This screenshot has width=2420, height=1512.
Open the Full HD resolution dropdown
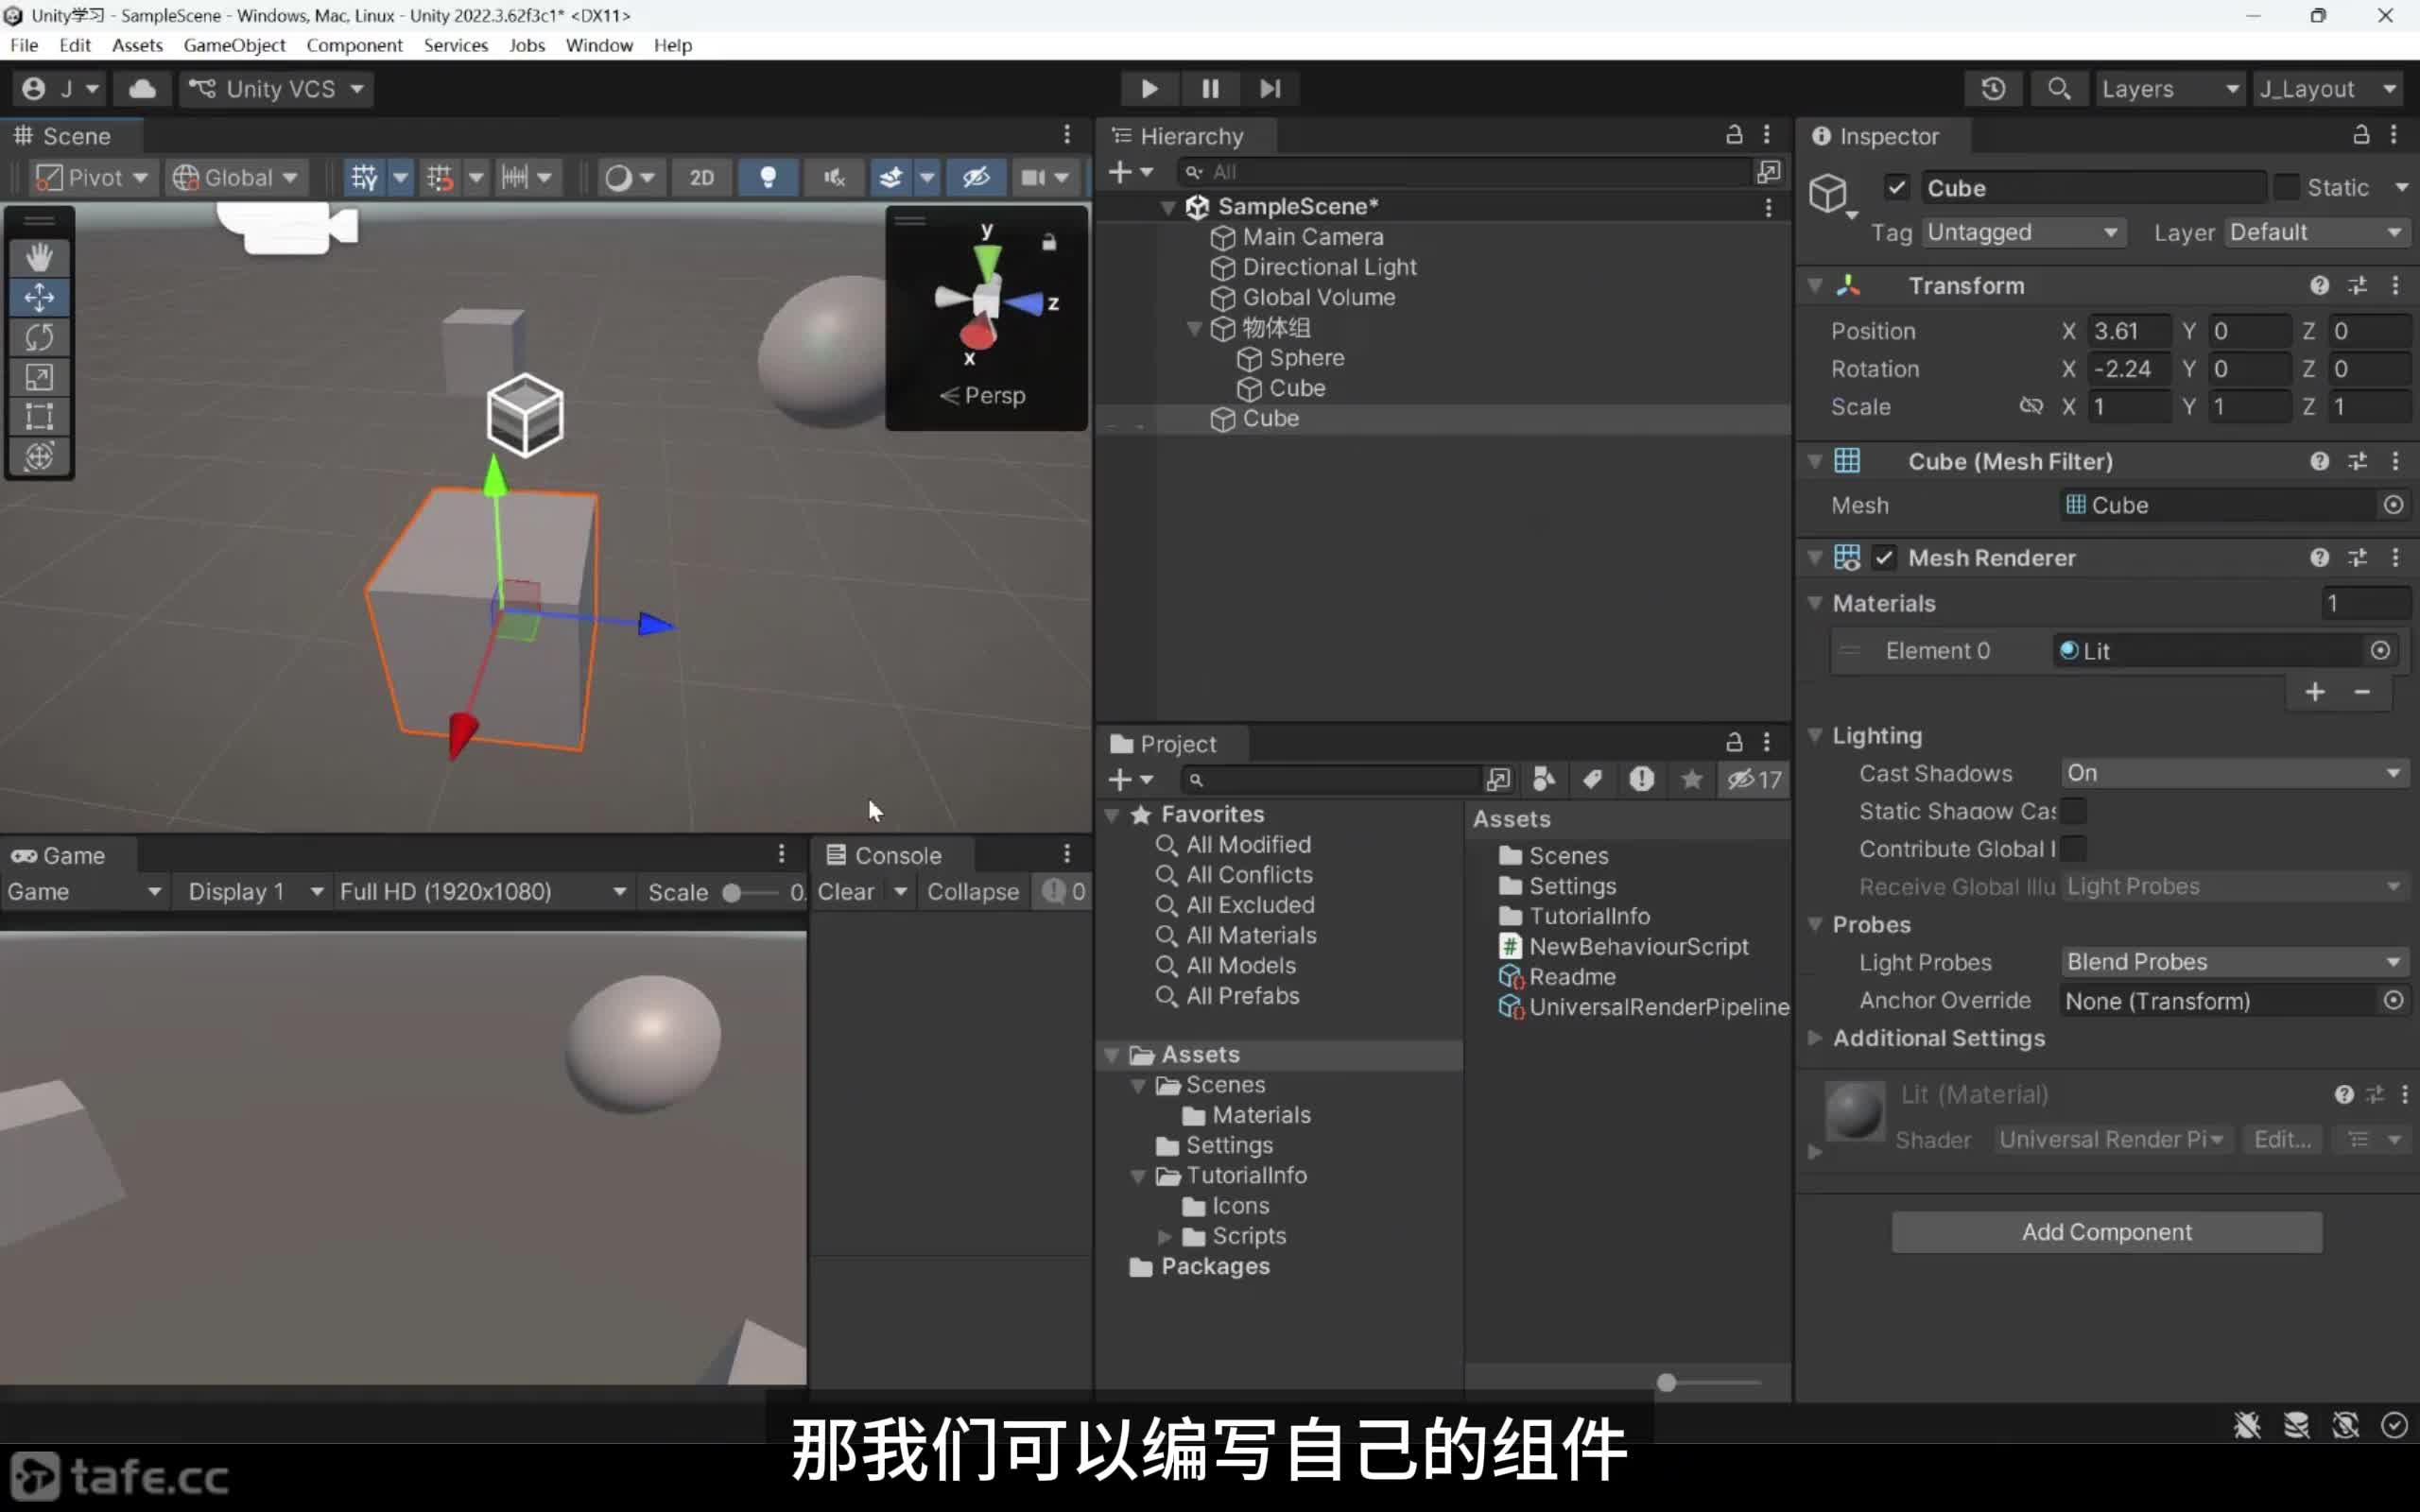click(x=482, y=892)
